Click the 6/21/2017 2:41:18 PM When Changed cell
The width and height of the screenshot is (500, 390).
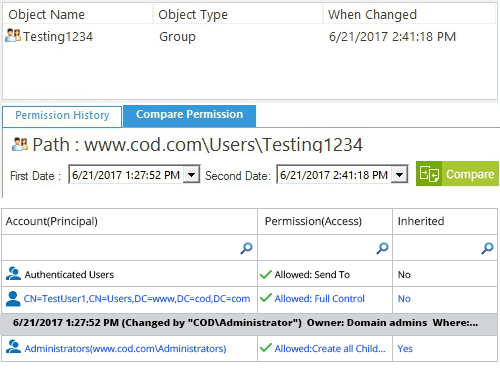pyautogui.click(x=392, y=37)
